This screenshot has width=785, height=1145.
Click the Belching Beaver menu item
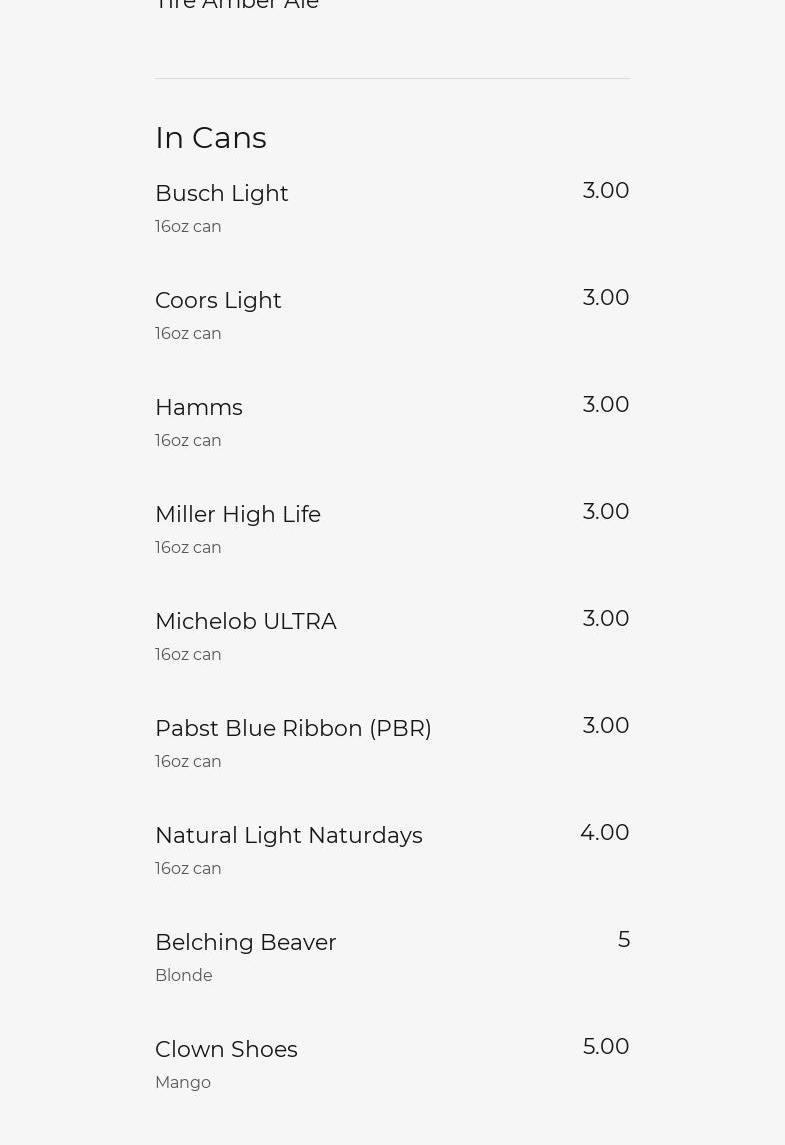246,943
